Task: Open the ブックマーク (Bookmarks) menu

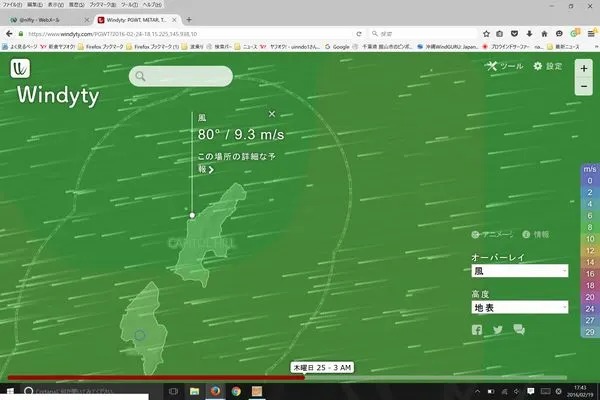Action: click(x=103, y=5)
